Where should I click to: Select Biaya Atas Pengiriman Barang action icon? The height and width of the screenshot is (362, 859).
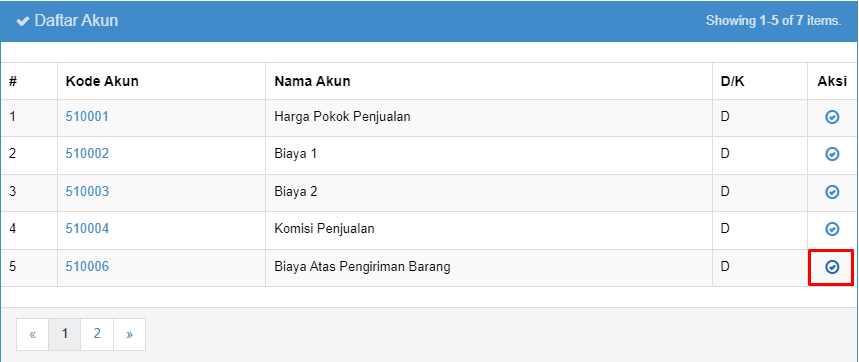coord(832,267)
